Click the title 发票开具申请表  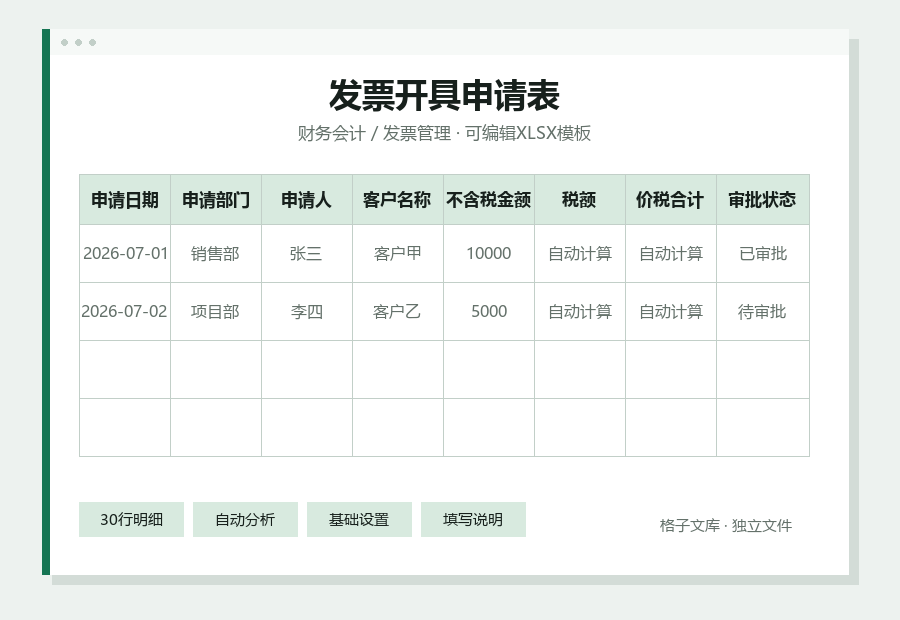click(444, 95)
